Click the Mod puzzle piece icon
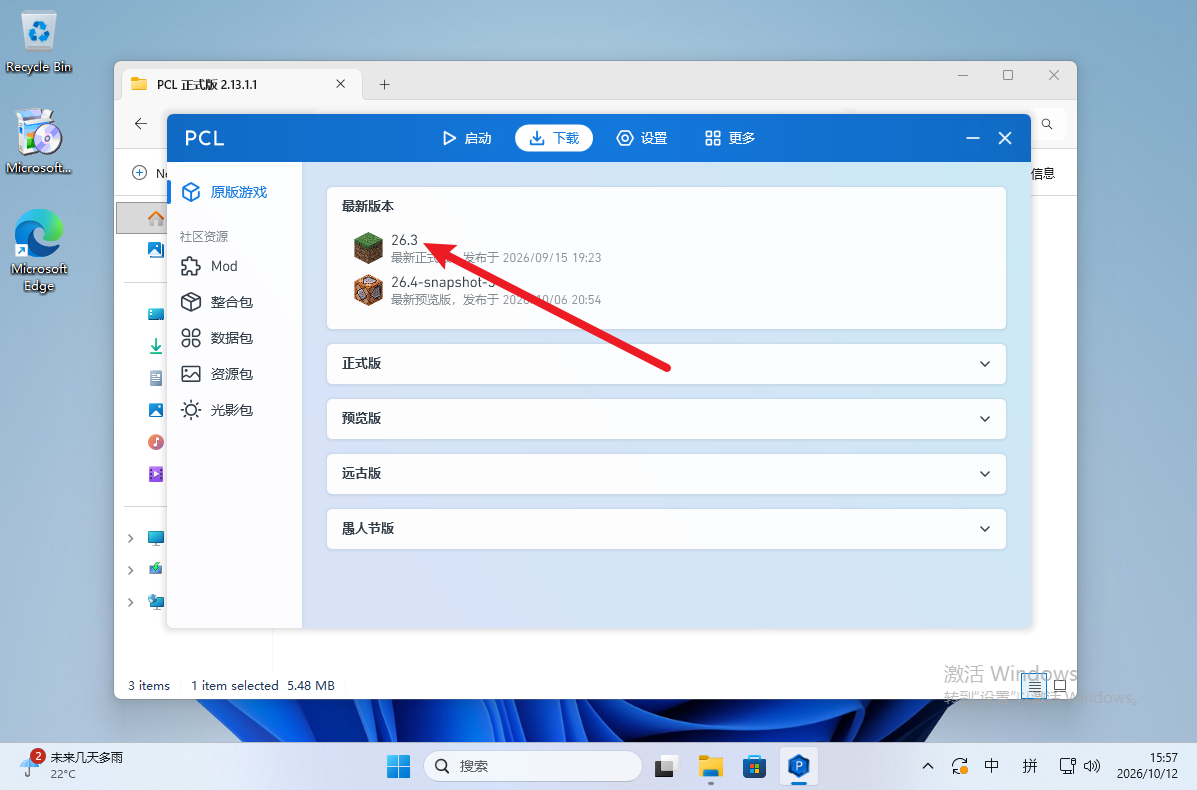The height and width of the screenshot is (790, 1197). point(191,266)
